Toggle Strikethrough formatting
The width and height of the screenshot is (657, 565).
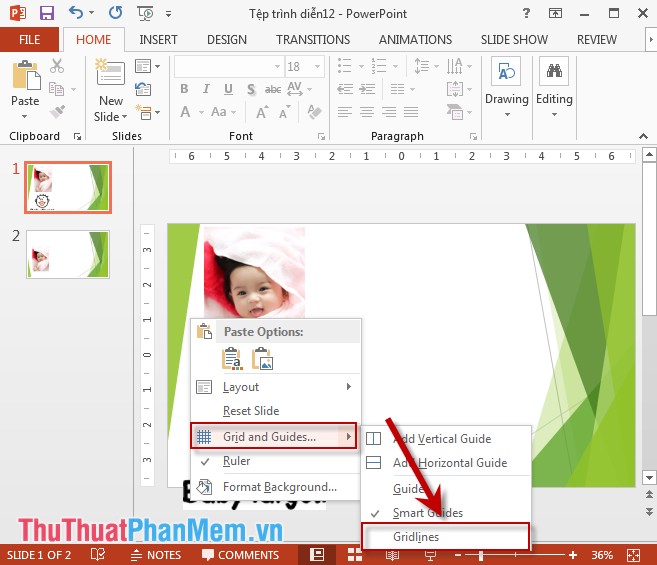(273, 89)
